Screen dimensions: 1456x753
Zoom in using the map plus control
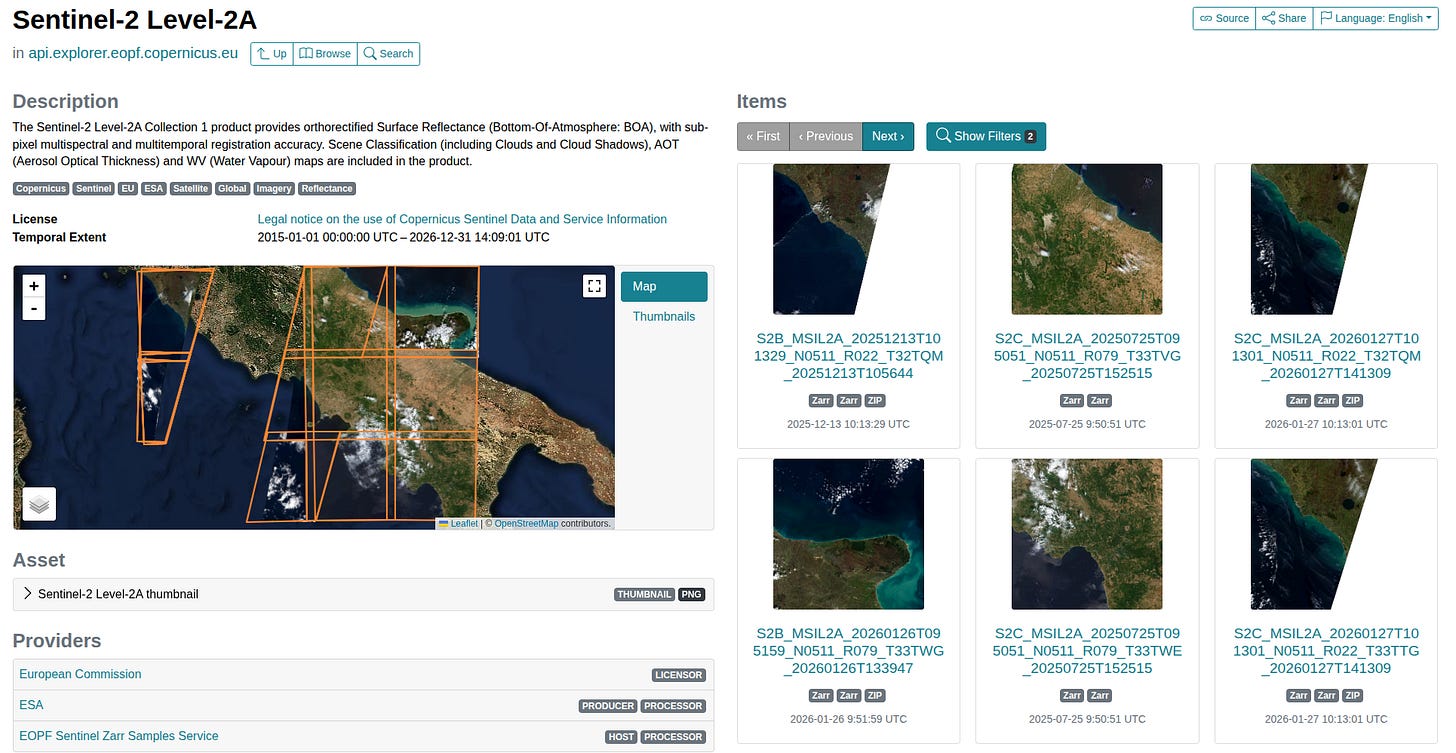point(34,285)
